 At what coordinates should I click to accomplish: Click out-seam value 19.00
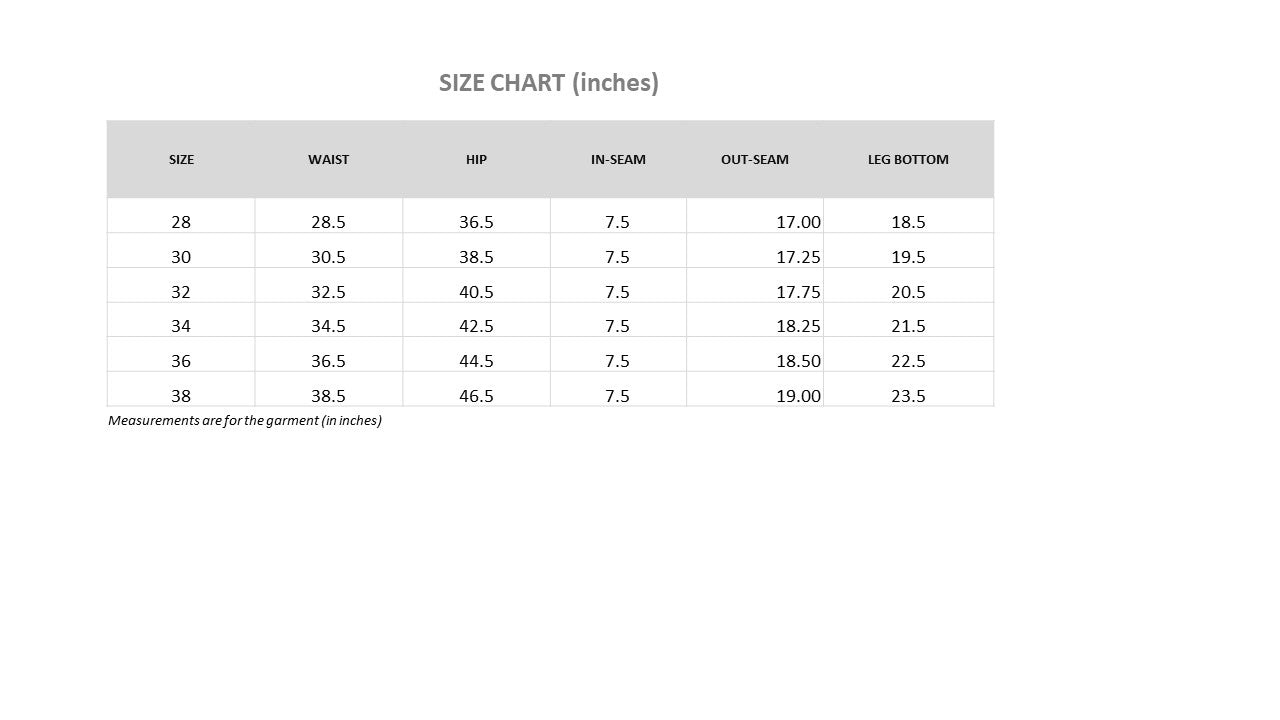pos(798,396)
